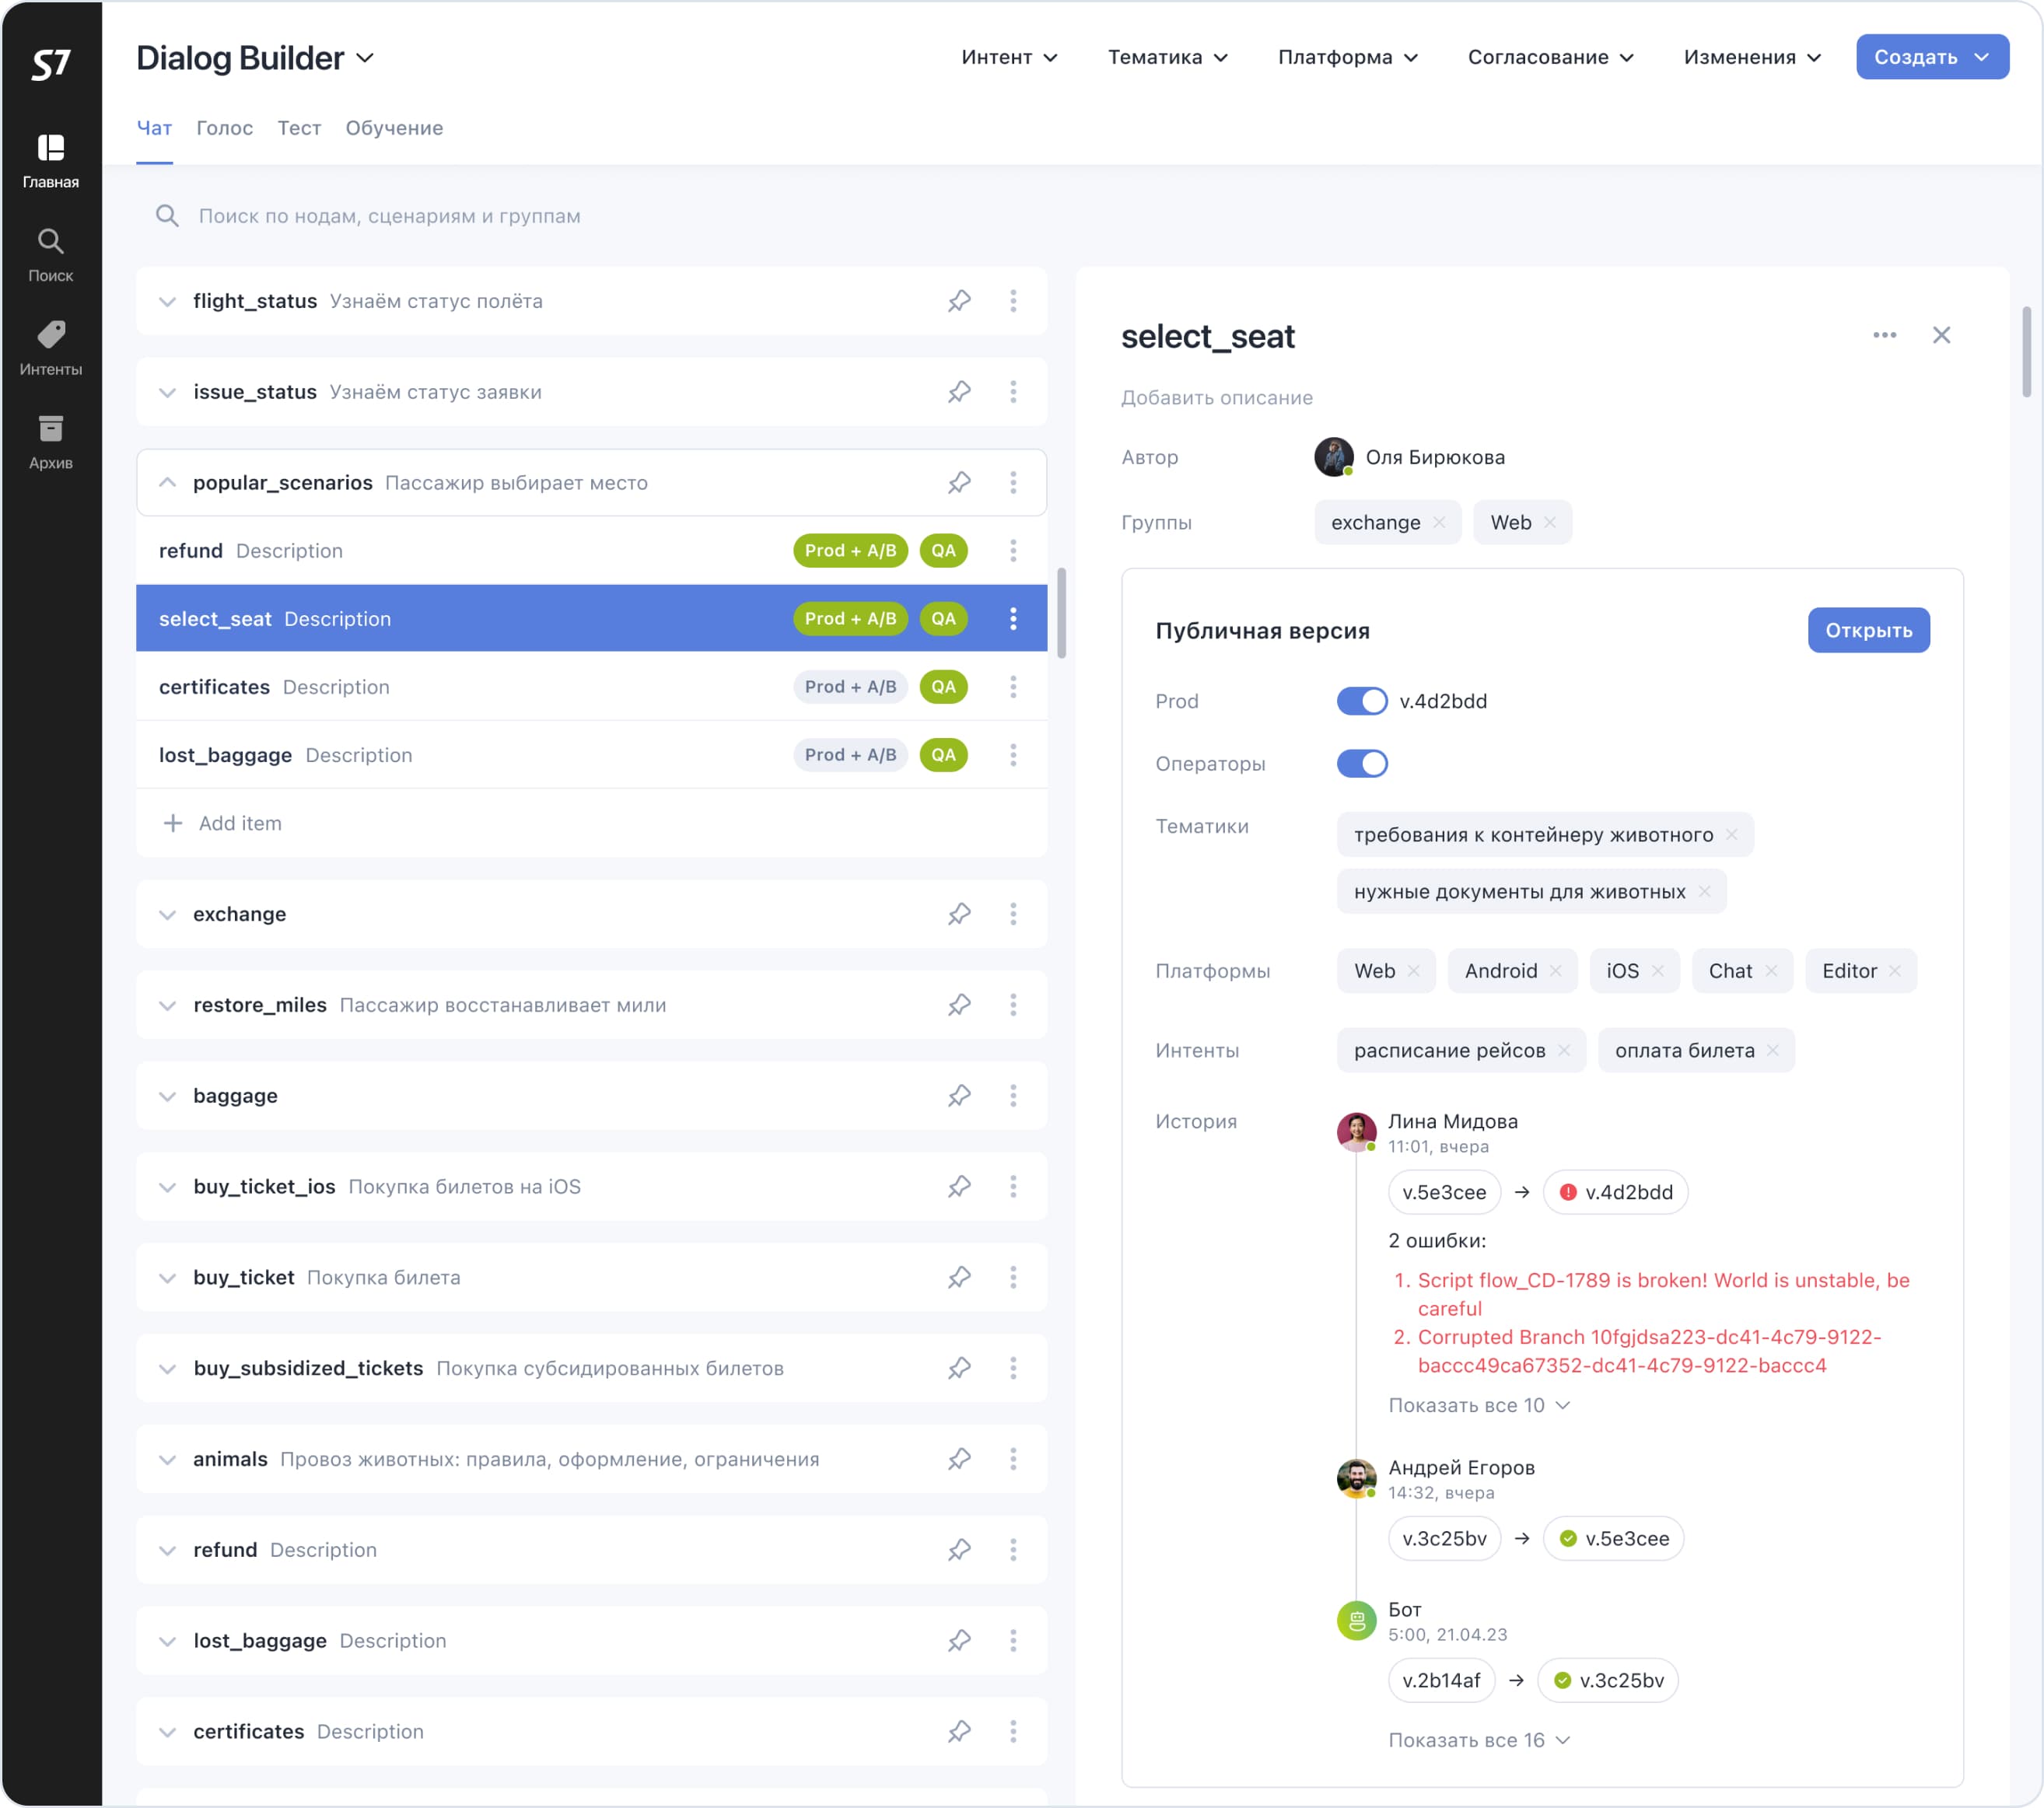
Task: Collapse the popular_scenarios group
Action: tap(167, 483)
